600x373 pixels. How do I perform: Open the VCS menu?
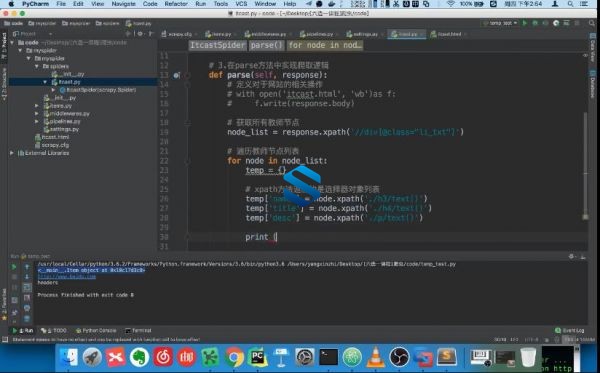(x=241, y=4)
